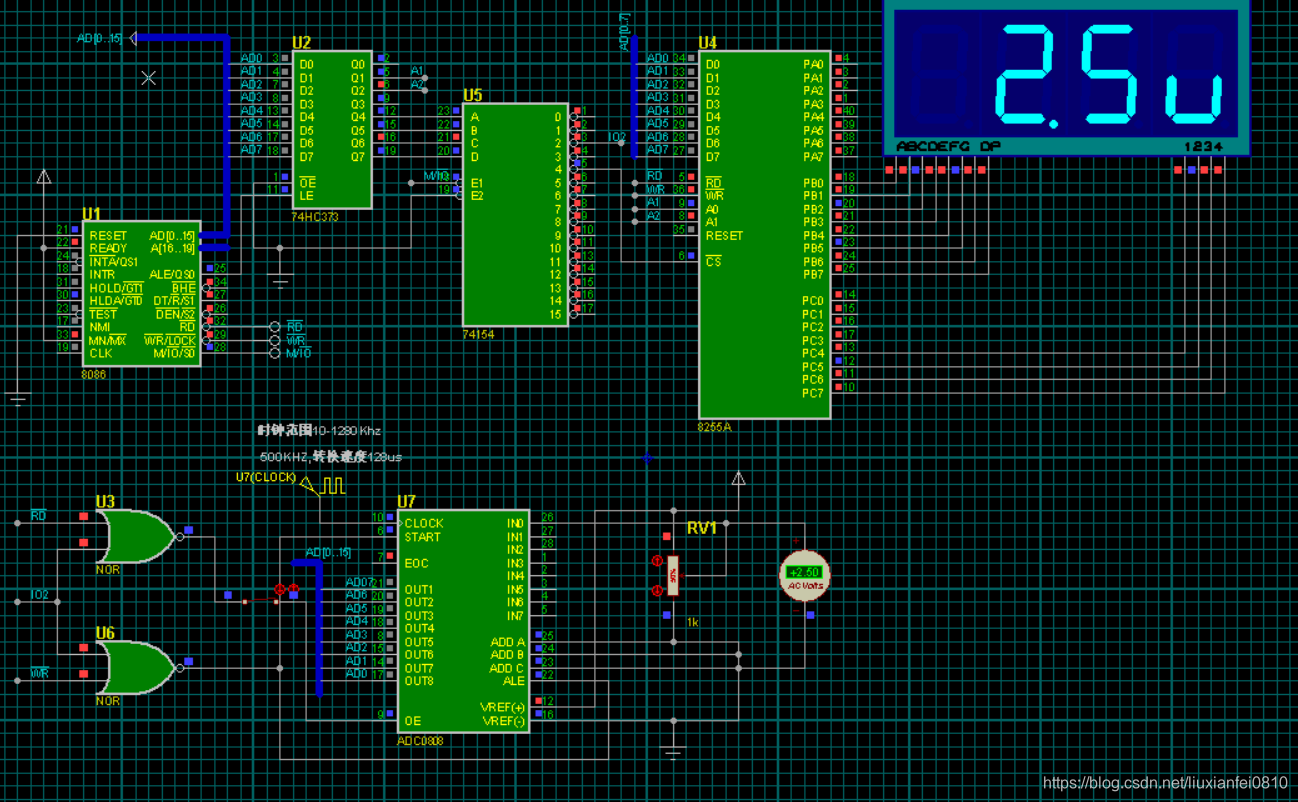Image resolution: width=1298 pixels, height=802 pixels.
Task: Decrease RV1 potentiometer with the down arrow
Action: pos(657,590)
